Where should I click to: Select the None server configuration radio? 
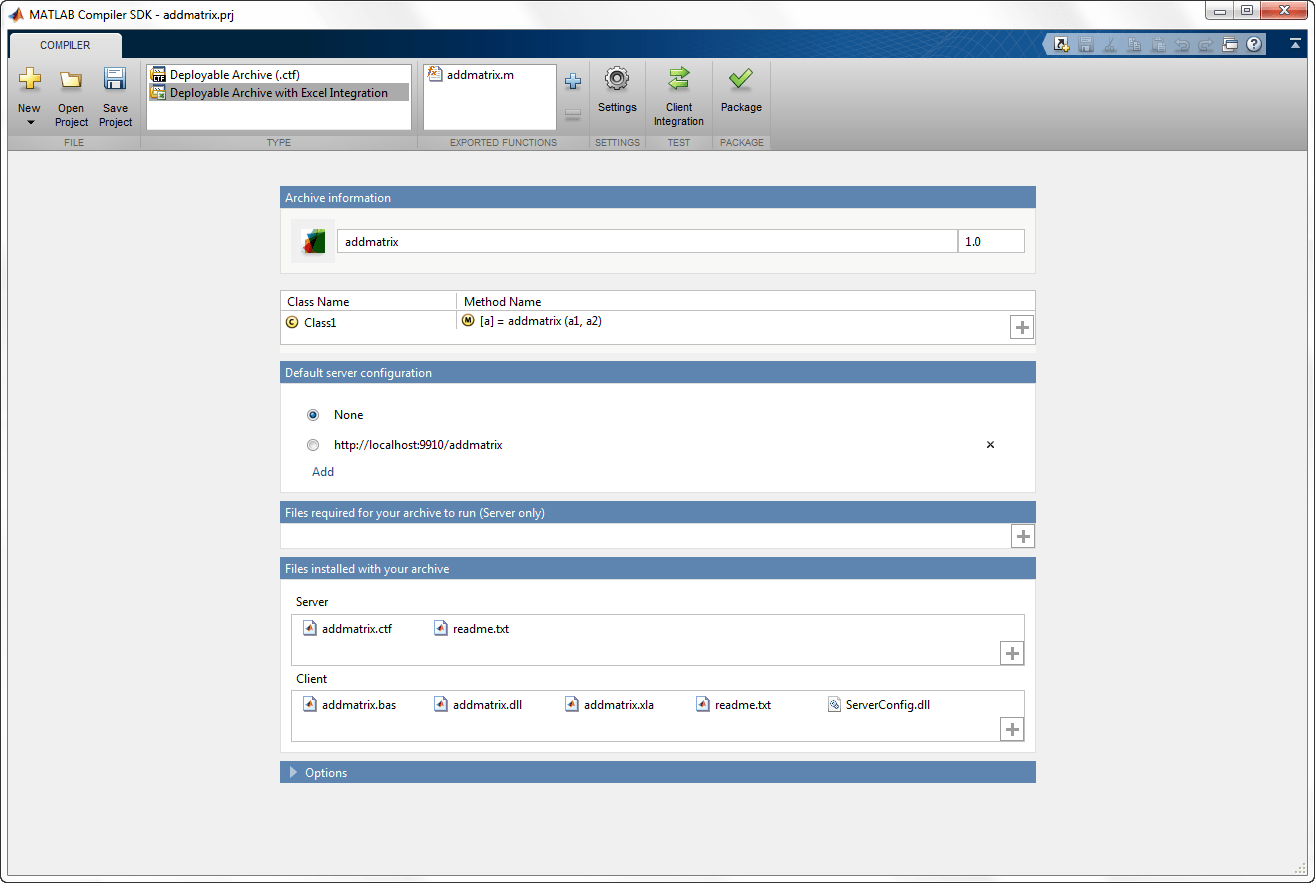tap(313, 415)
